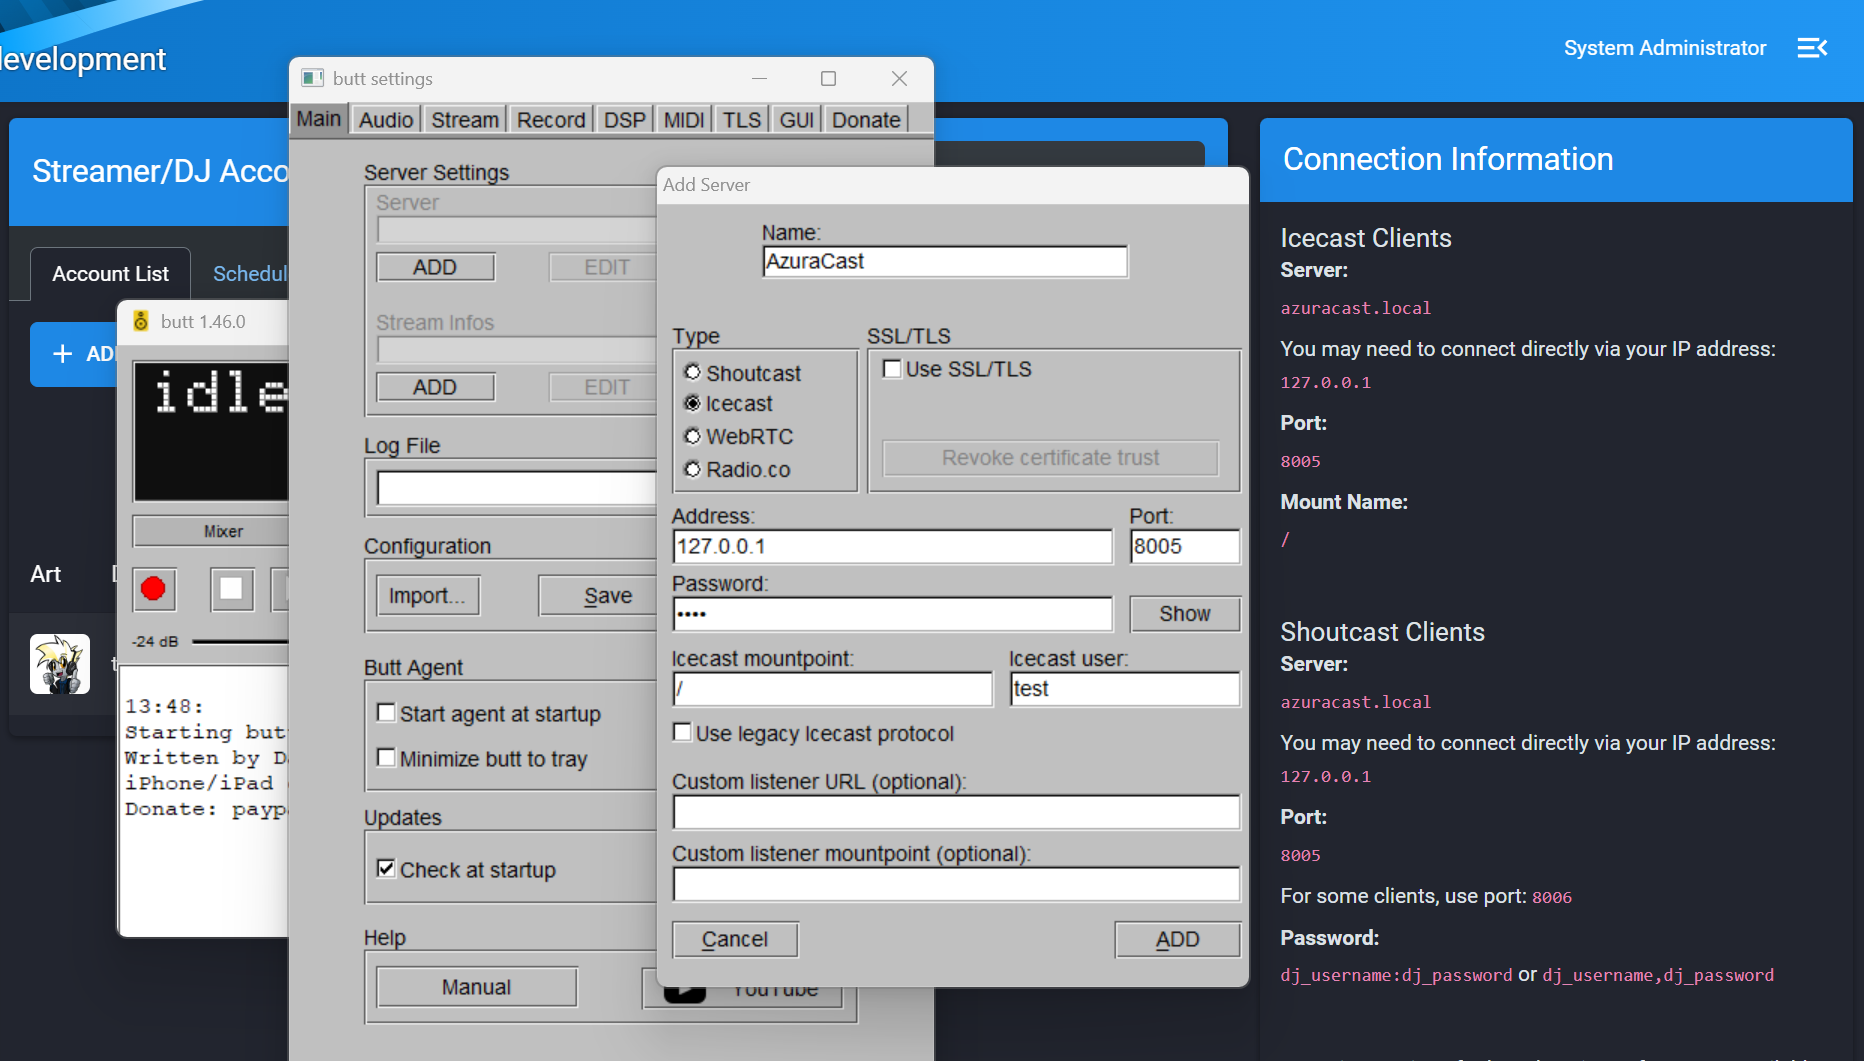Open the Donate tab
This screenshot has width=1864, height=1061.
866,120
